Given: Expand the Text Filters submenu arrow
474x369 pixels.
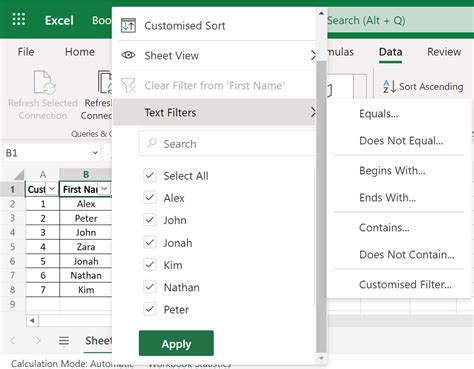Looking at the screenshot, I should click(313, 112).
